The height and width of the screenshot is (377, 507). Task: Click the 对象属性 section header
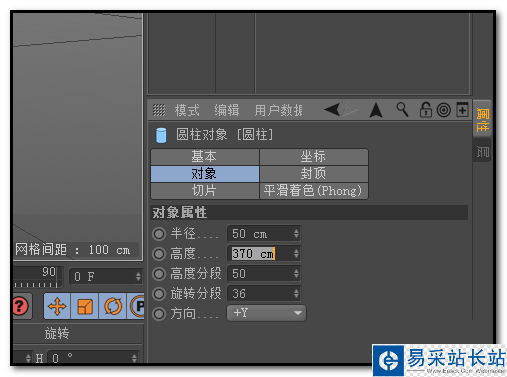click(x=309, y=213)
